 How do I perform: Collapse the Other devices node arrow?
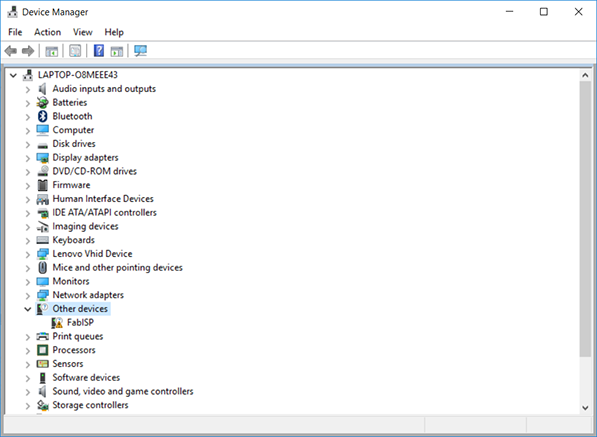27,309
